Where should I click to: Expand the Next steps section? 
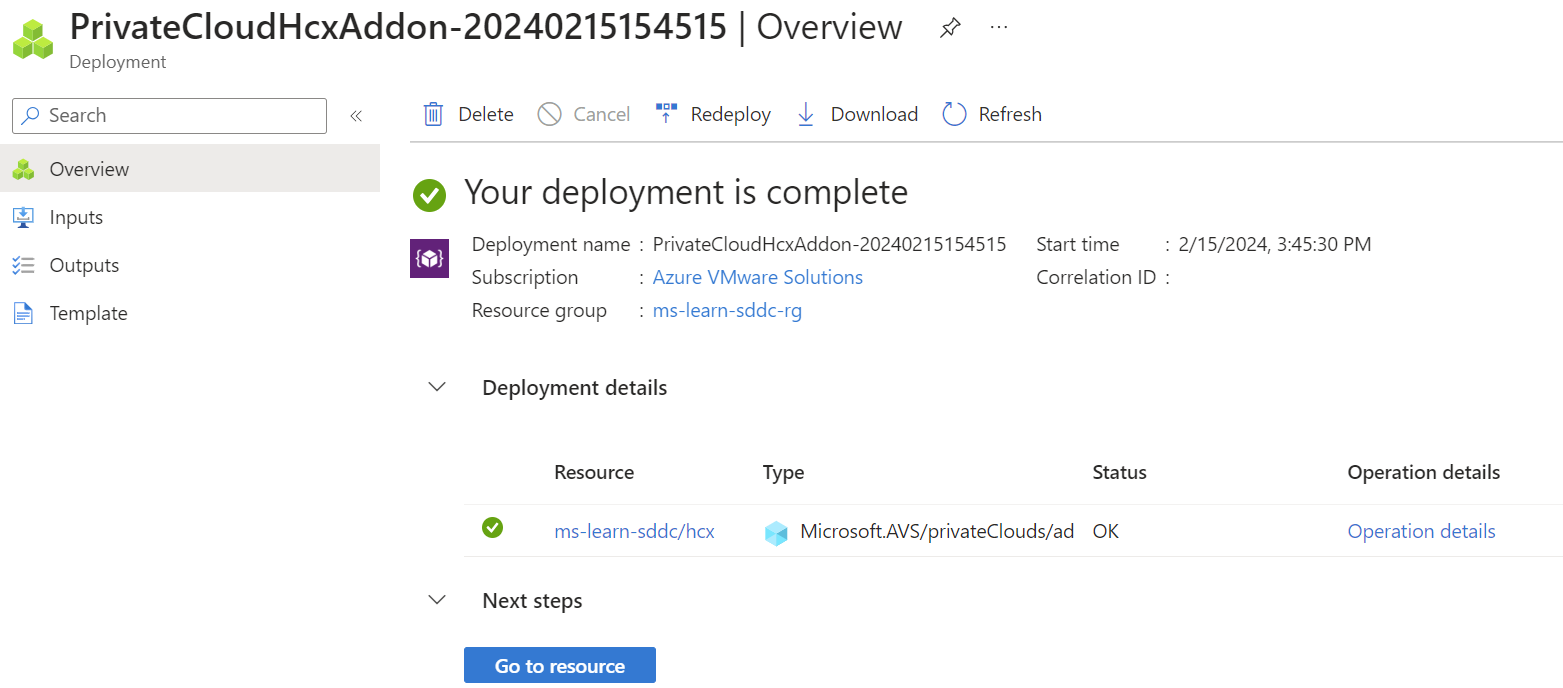pyautogui.click(x=437, y=599)
